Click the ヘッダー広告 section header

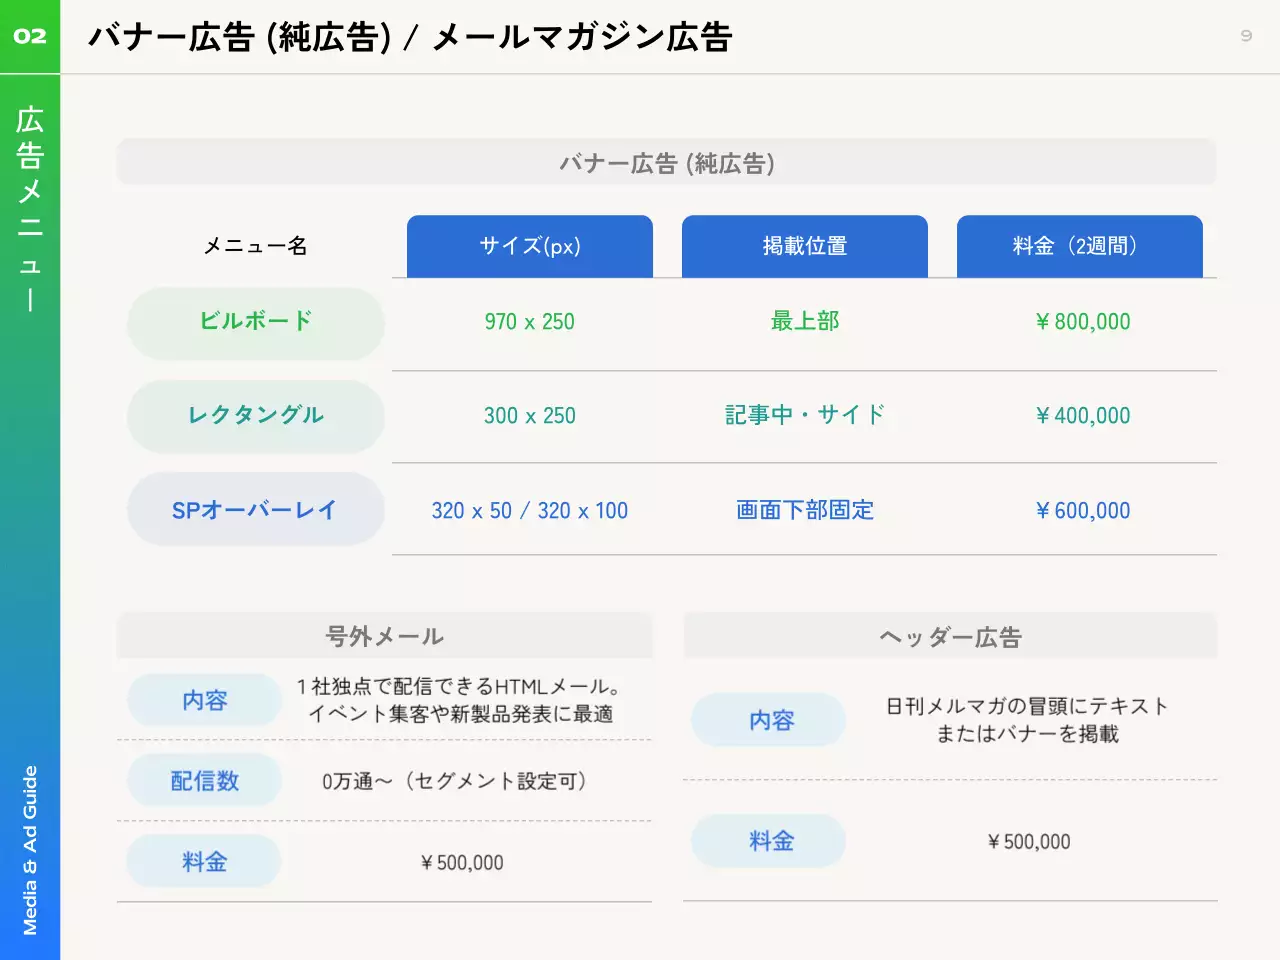click(x=950, y=637)
